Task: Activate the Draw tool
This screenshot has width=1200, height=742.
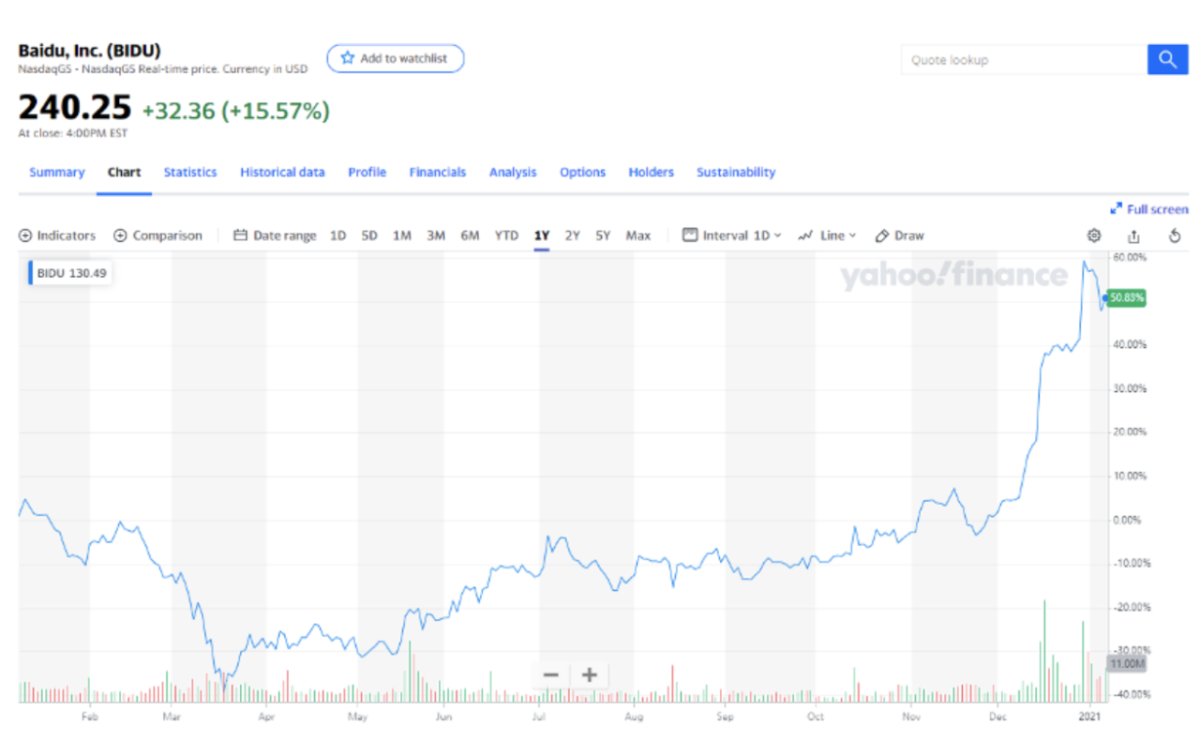Action: (899, 236)
